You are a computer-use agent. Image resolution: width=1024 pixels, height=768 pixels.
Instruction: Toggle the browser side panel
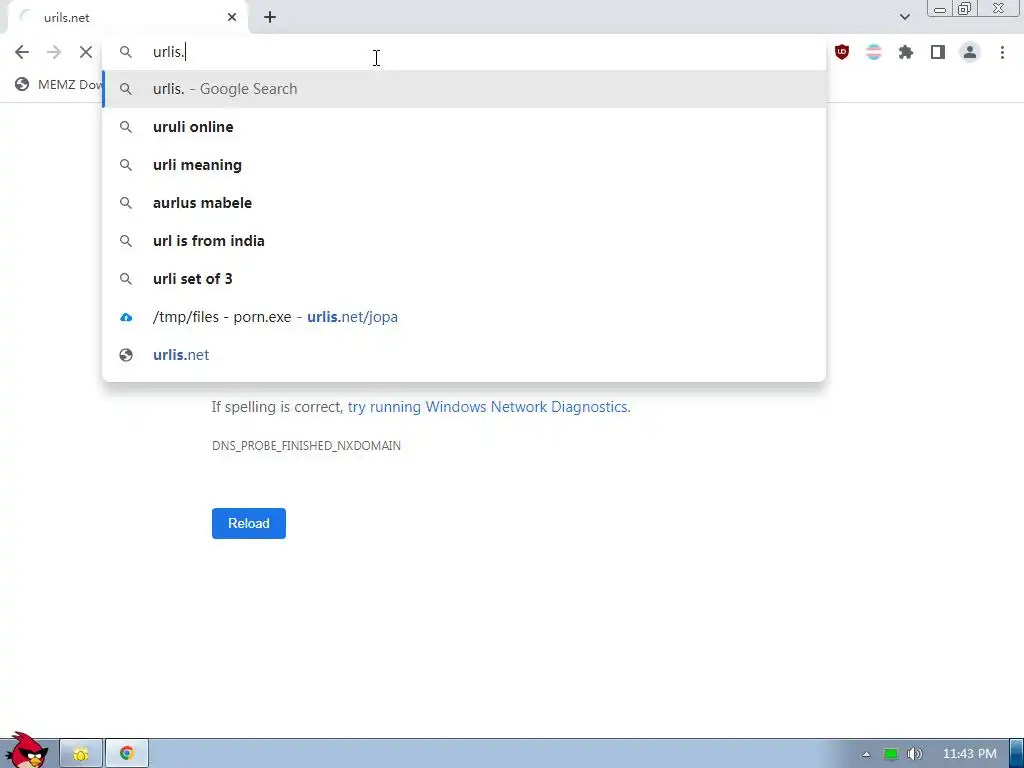(938, 52)
